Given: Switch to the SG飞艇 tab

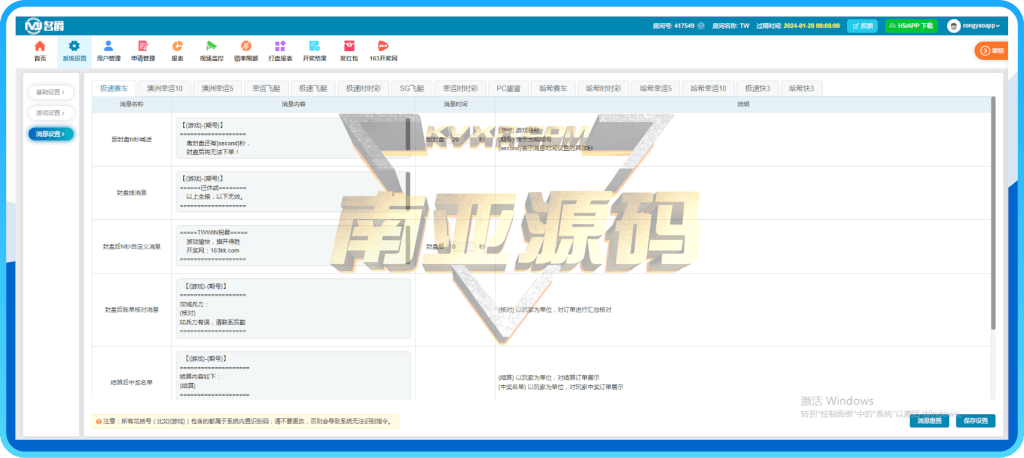Looking at the screenshot, I should pos(412,88).
